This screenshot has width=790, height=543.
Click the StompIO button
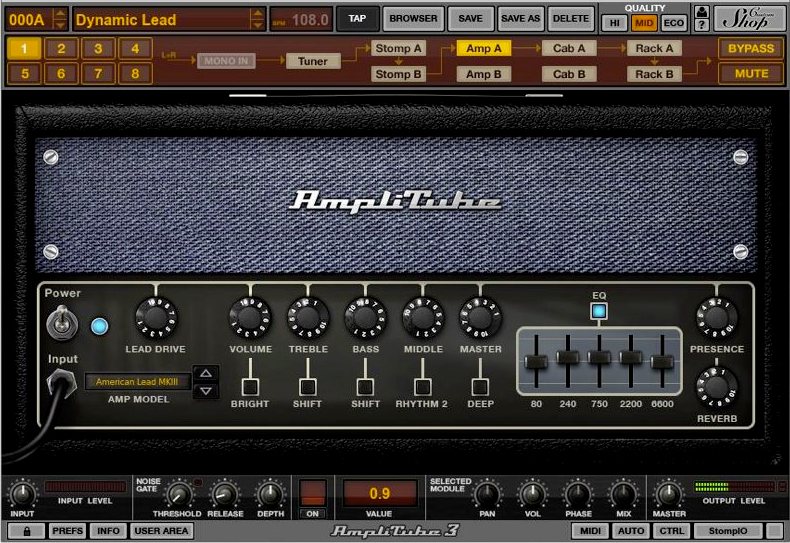[728, 531]
